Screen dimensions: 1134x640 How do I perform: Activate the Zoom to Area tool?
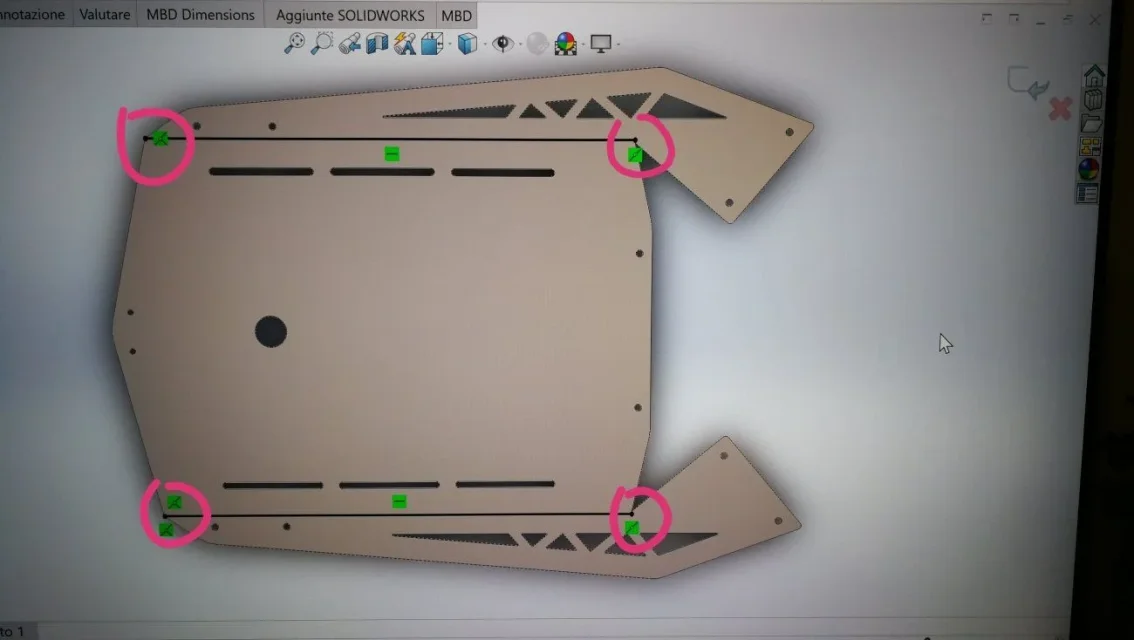(x=322, y=43)
